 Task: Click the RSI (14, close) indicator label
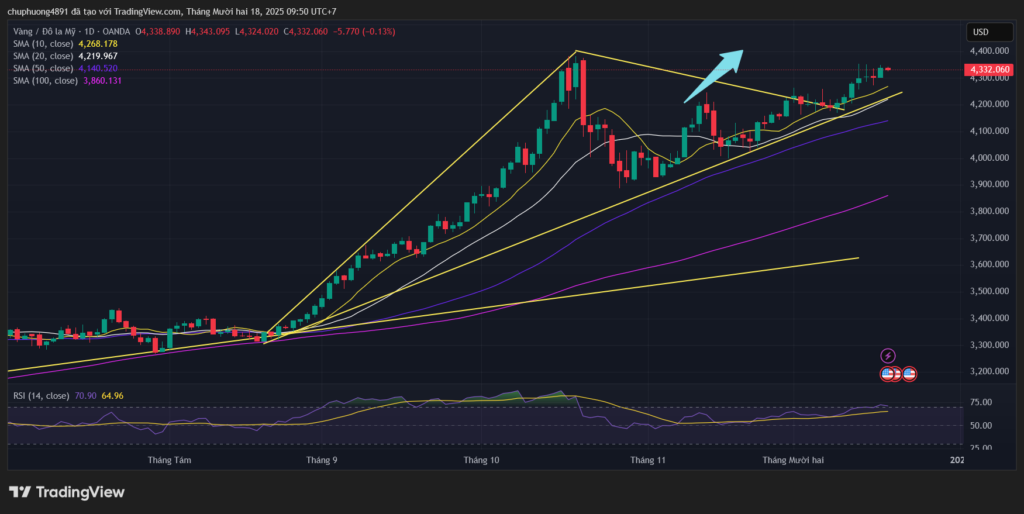40,396
